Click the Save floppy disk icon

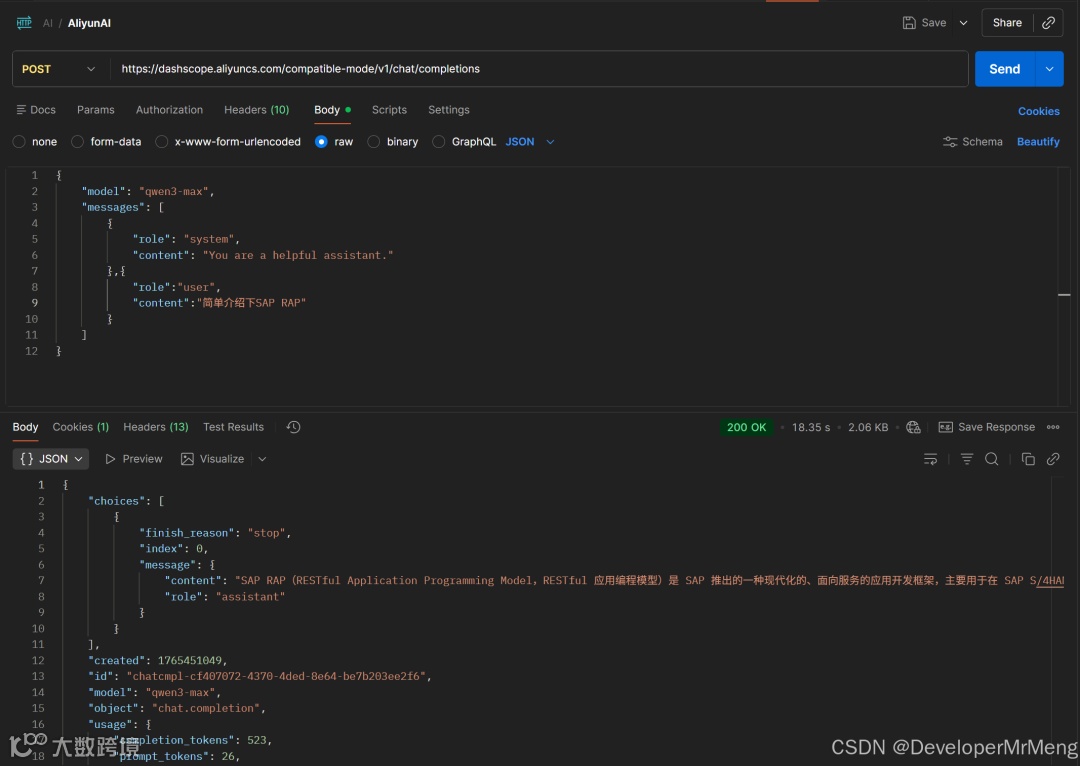[908, 23]
